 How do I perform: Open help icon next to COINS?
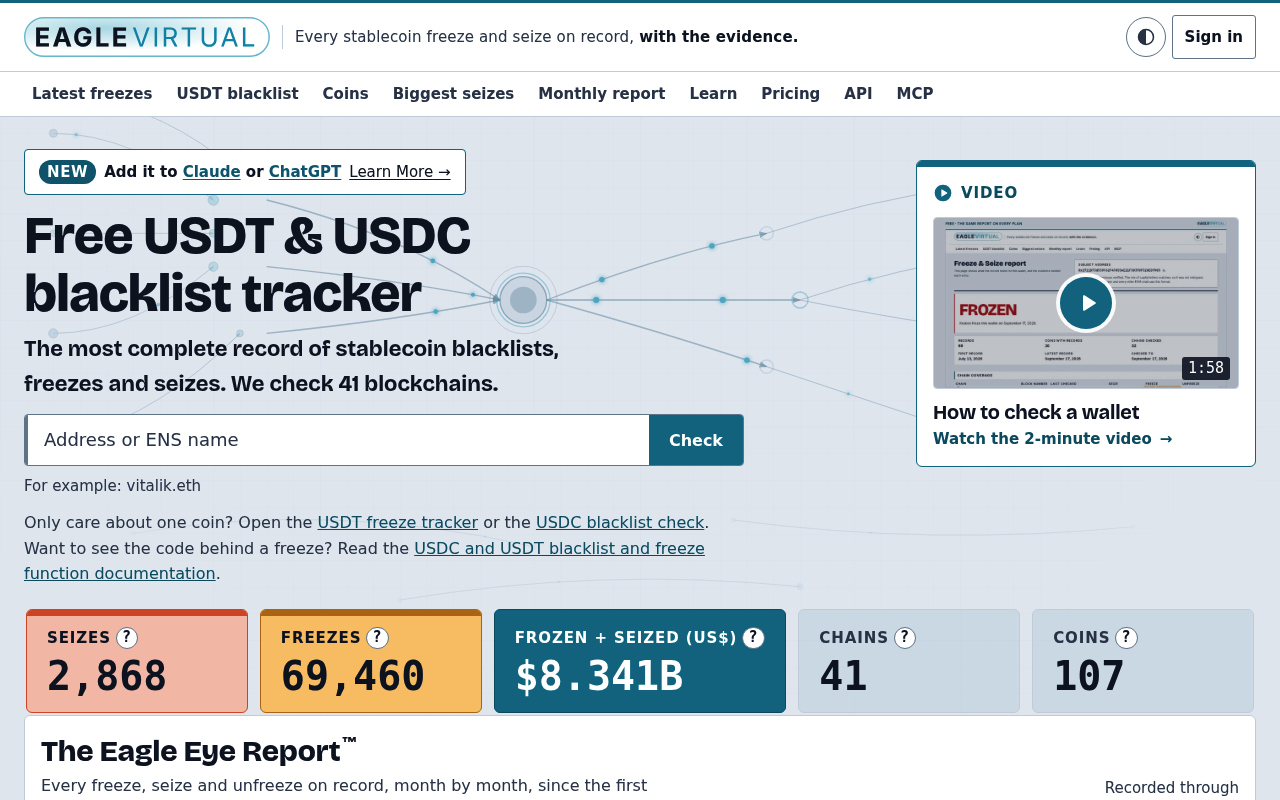pyautogui.click(x=1126, y=638)
